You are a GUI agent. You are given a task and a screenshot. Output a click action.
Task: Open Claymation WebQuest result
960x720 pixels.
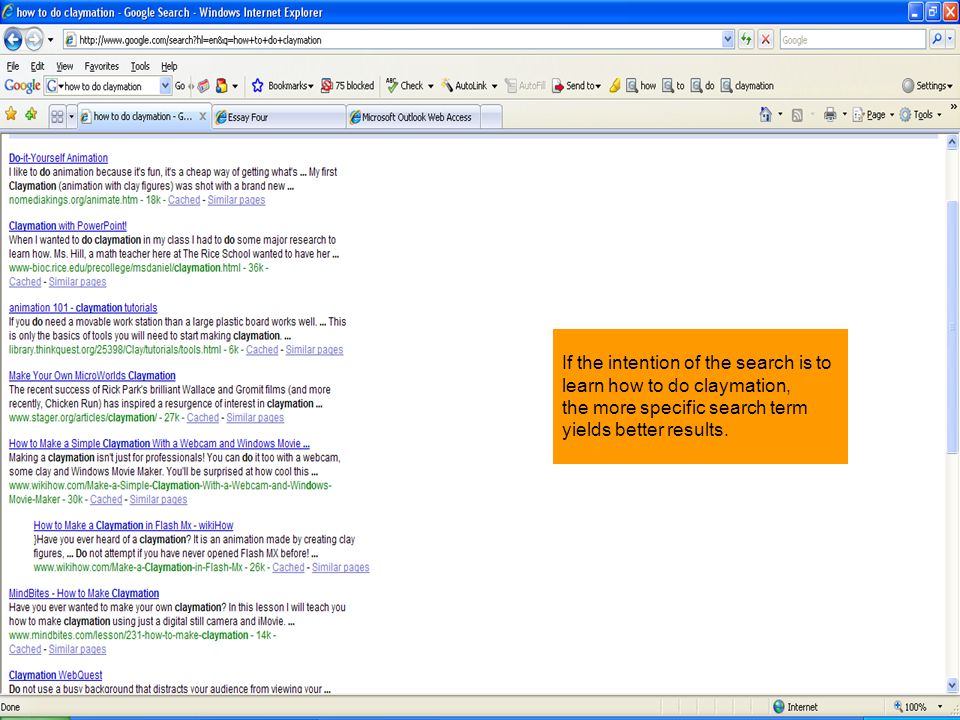(56, 675)
